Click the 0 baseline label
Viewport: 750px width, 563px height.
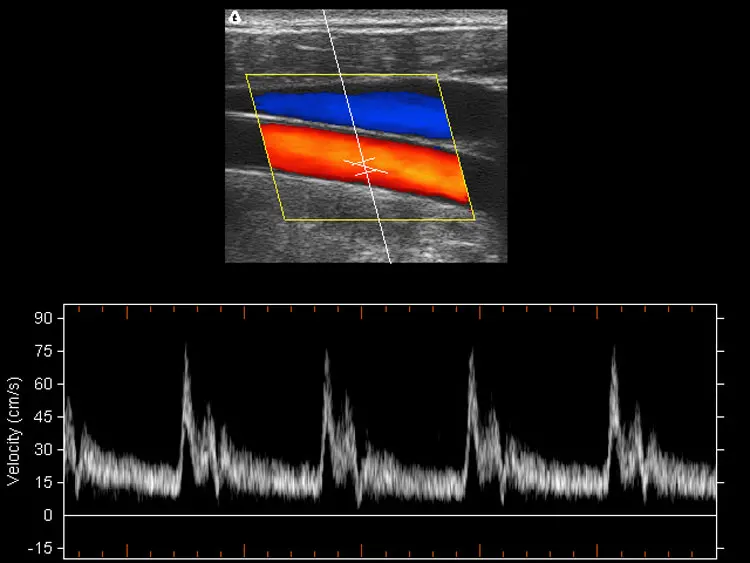click(x=48, y=515)
